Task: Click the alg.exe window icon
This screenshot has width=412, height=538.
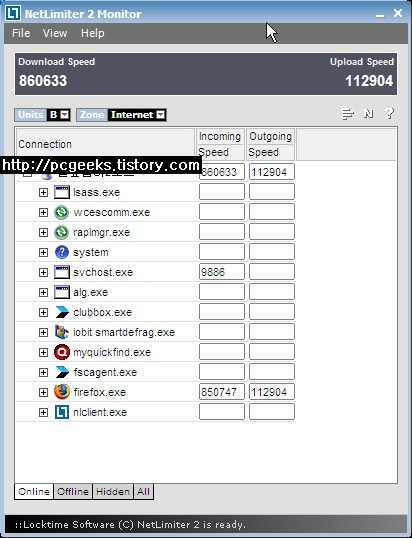Action: (62, 292)
